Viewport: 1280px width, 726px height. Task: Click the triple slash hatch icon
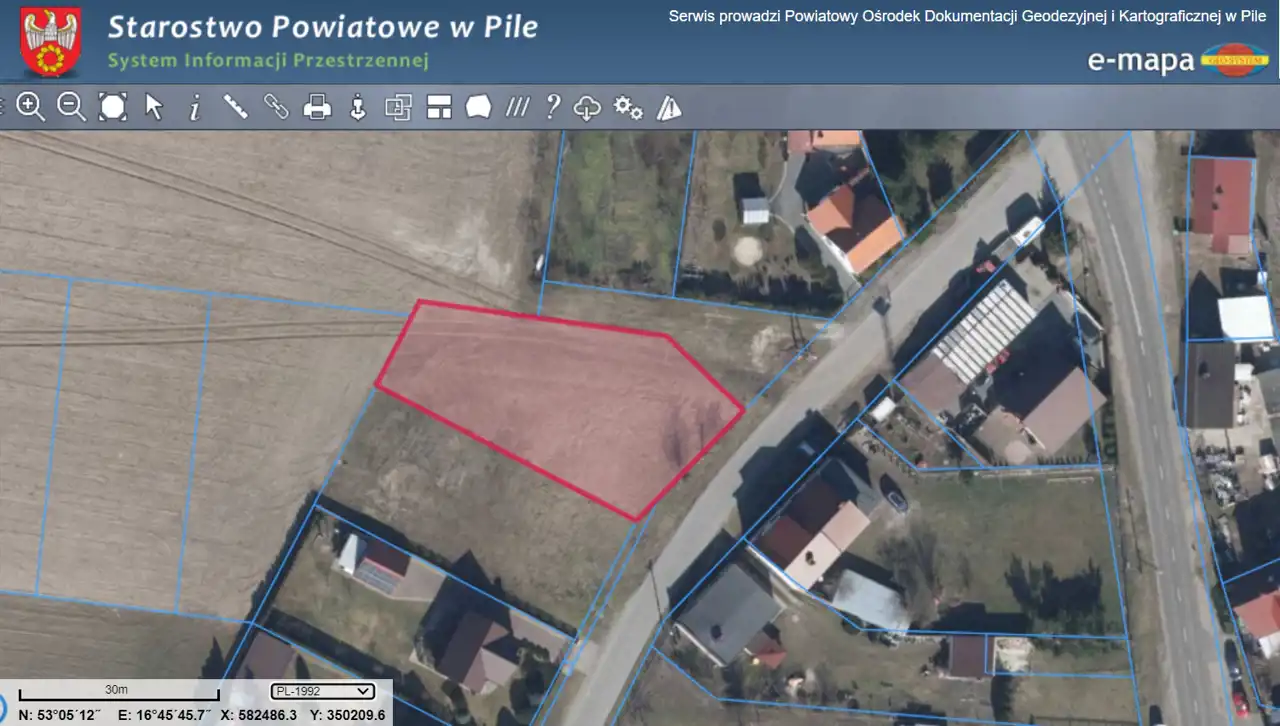tap(517, 107)
